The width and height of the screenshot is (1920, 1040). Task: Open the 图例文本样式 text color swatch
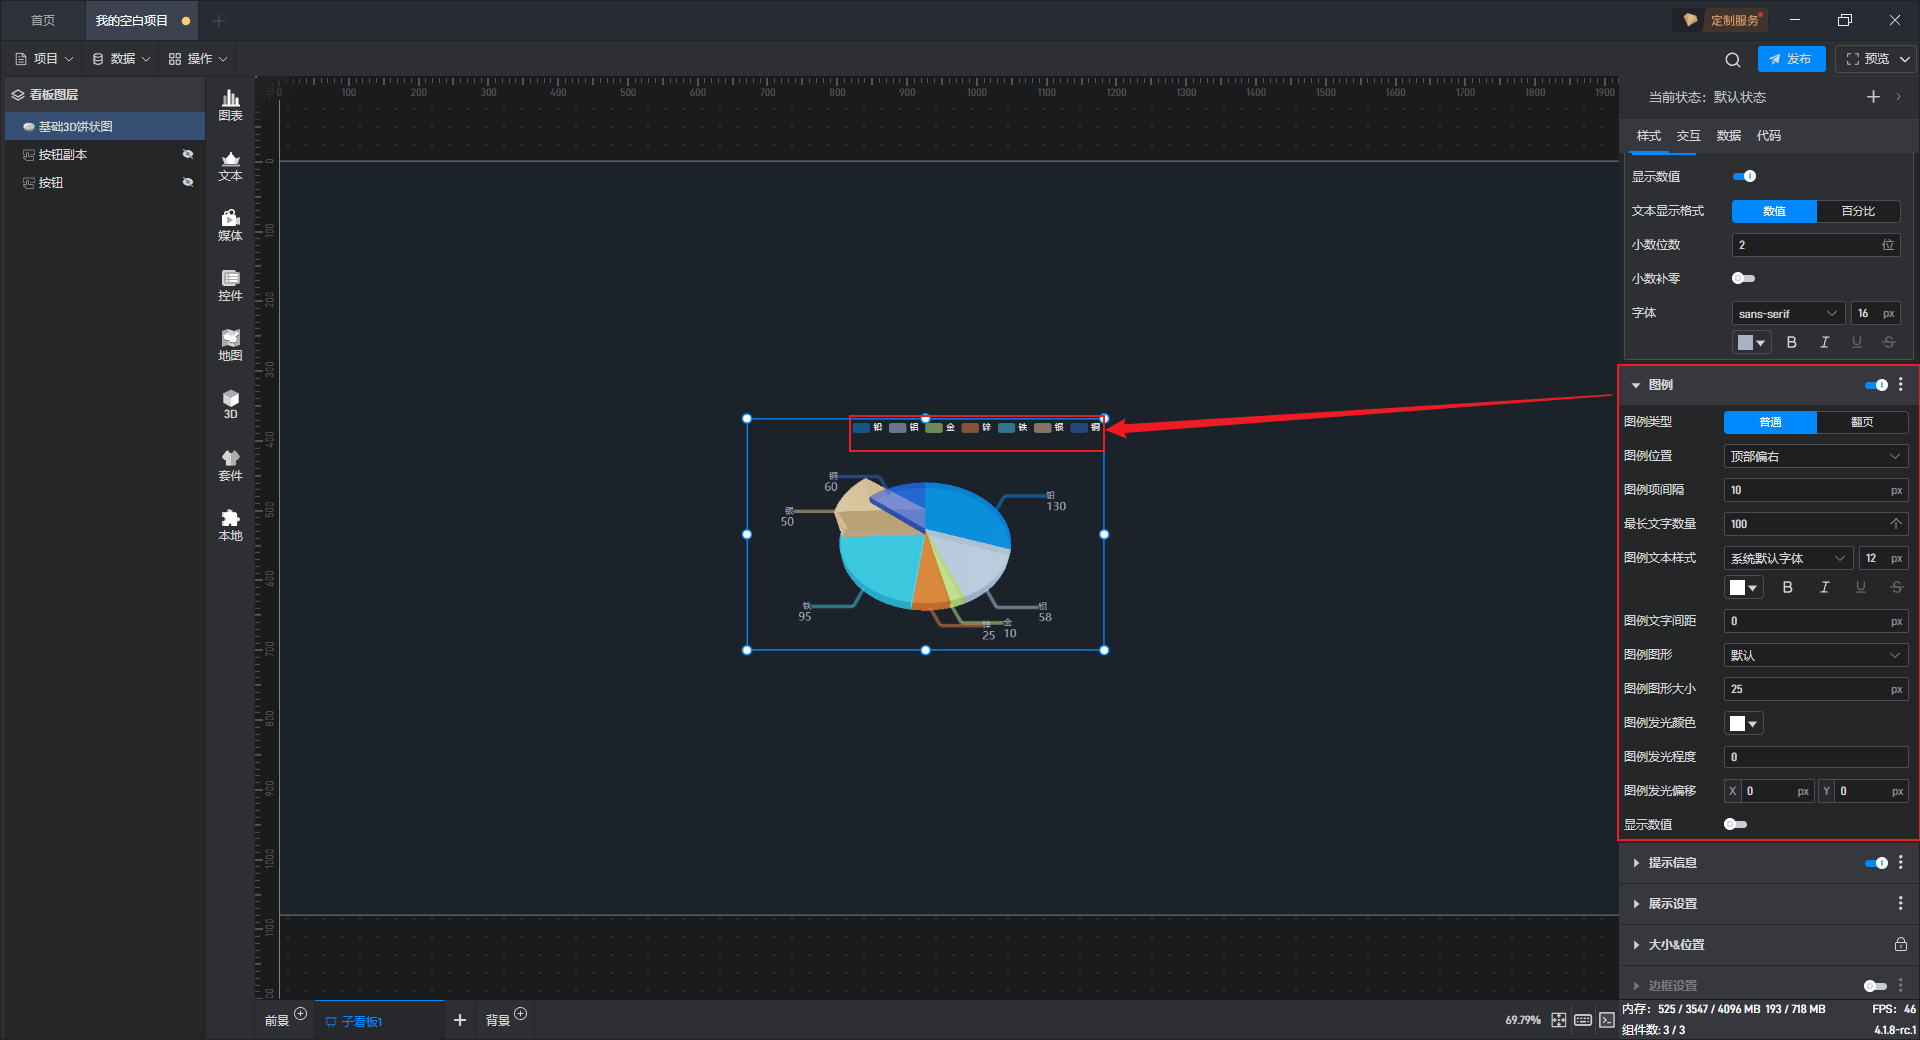1743,588
